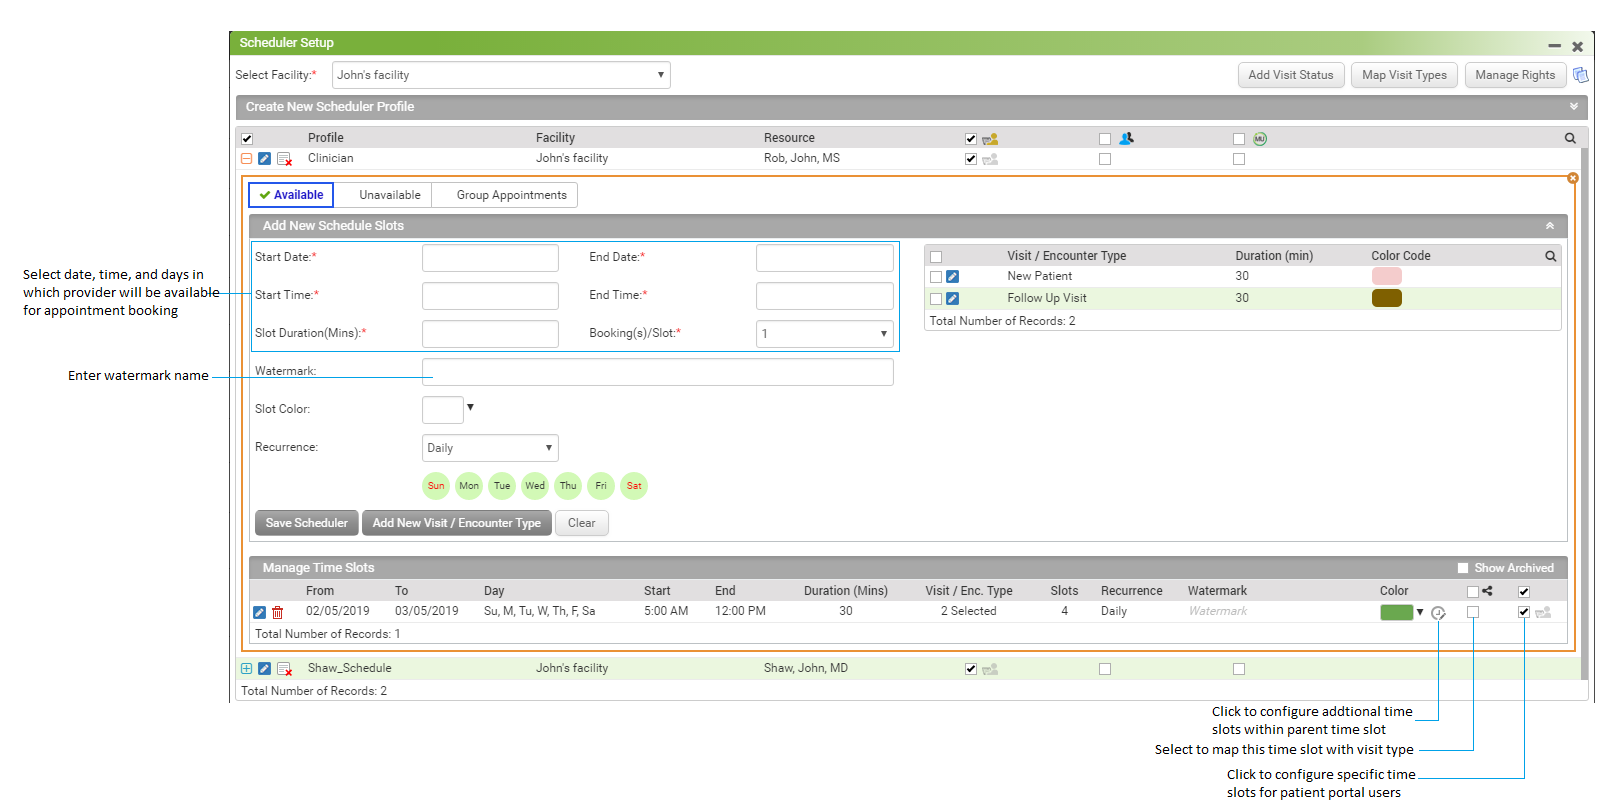Screen dimensions: 1602x810
Task: Collapse the Clinician profile row
Action: click(246, 159)
